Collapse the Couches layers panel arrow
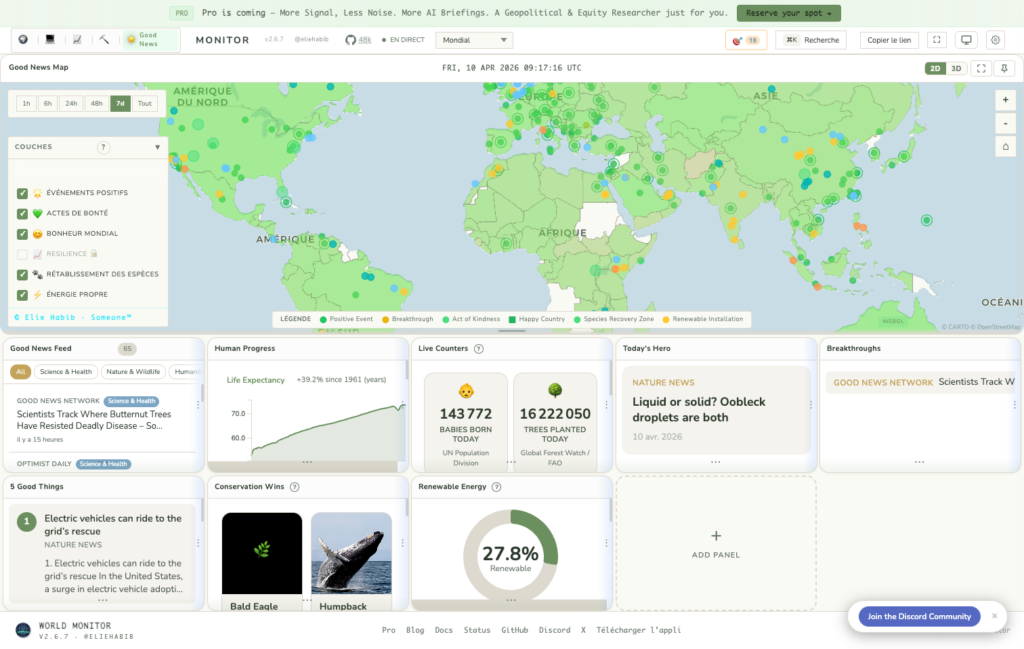 coord(157,147)
